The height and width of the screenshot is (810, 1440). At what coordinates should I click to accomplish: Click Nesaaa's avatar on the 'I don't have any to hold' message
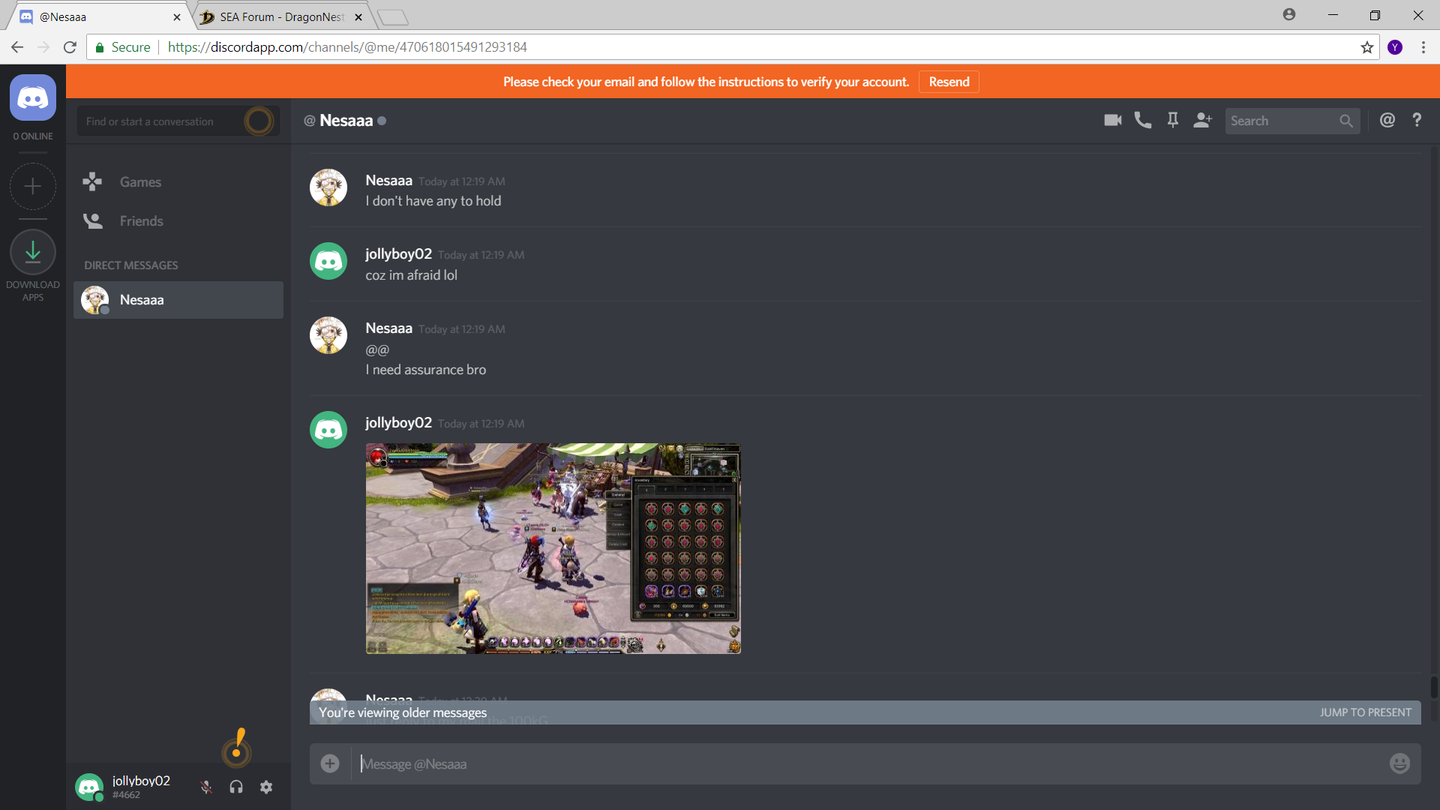point(328,187)
